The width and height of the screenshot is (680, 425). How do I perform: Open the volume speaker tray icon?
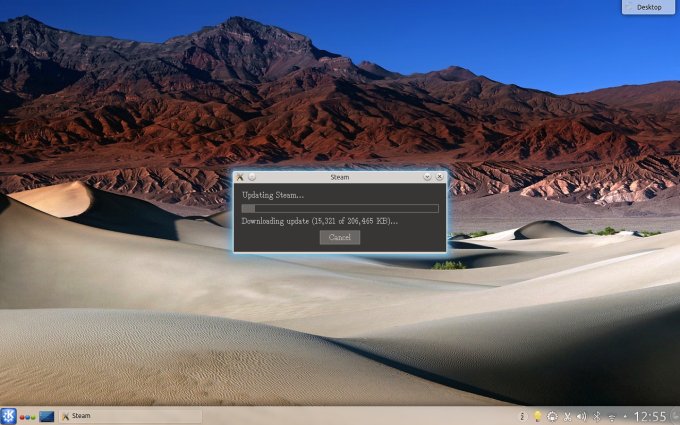[582, 416]
